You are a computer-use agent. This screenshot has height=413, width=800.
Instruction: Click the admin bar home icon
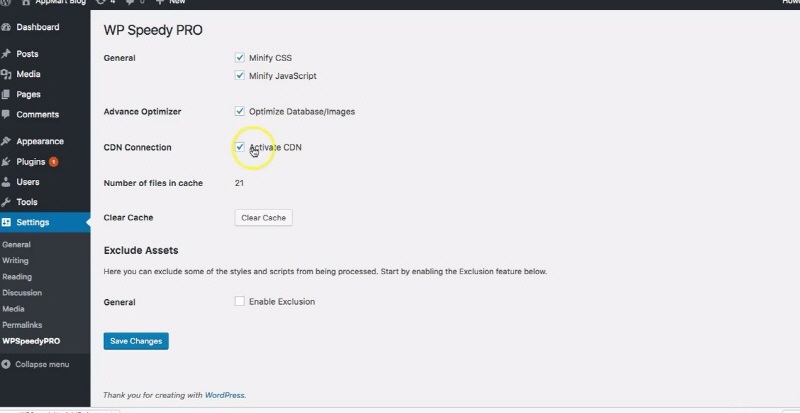pyautogui.click(x=26, y=2)
